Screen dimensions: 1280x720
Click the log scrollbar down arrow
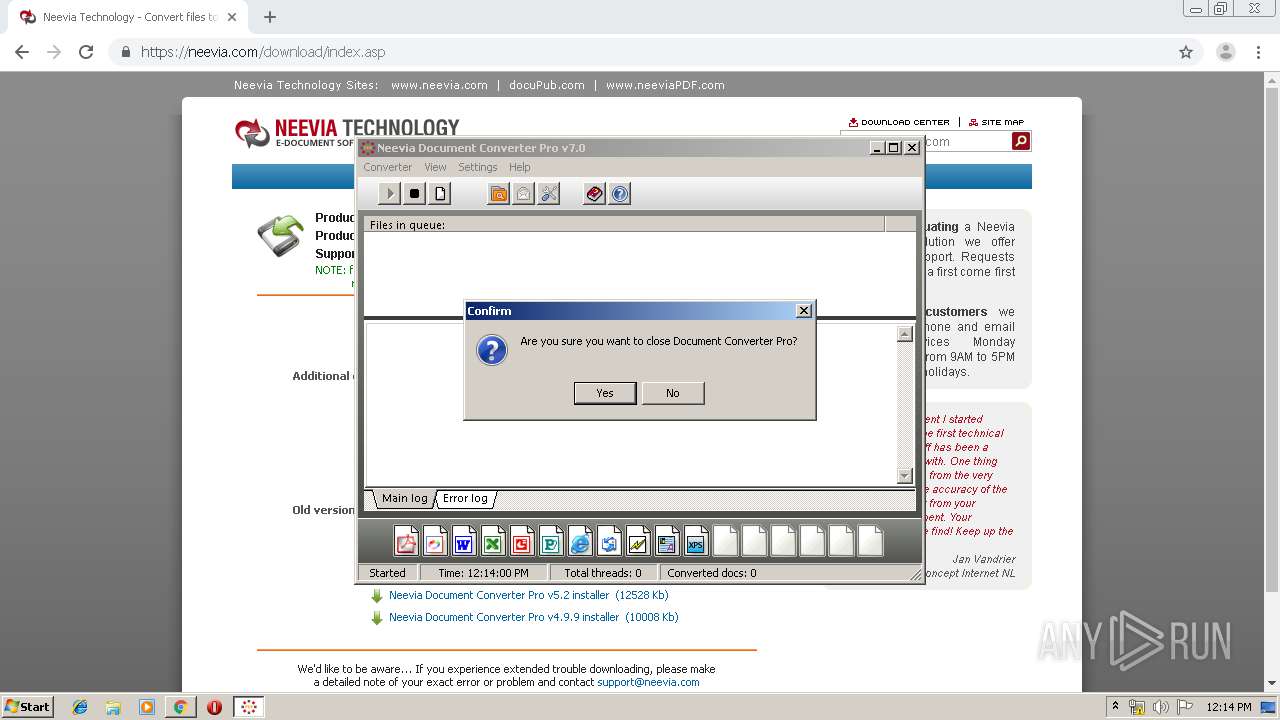coord(905,476)
